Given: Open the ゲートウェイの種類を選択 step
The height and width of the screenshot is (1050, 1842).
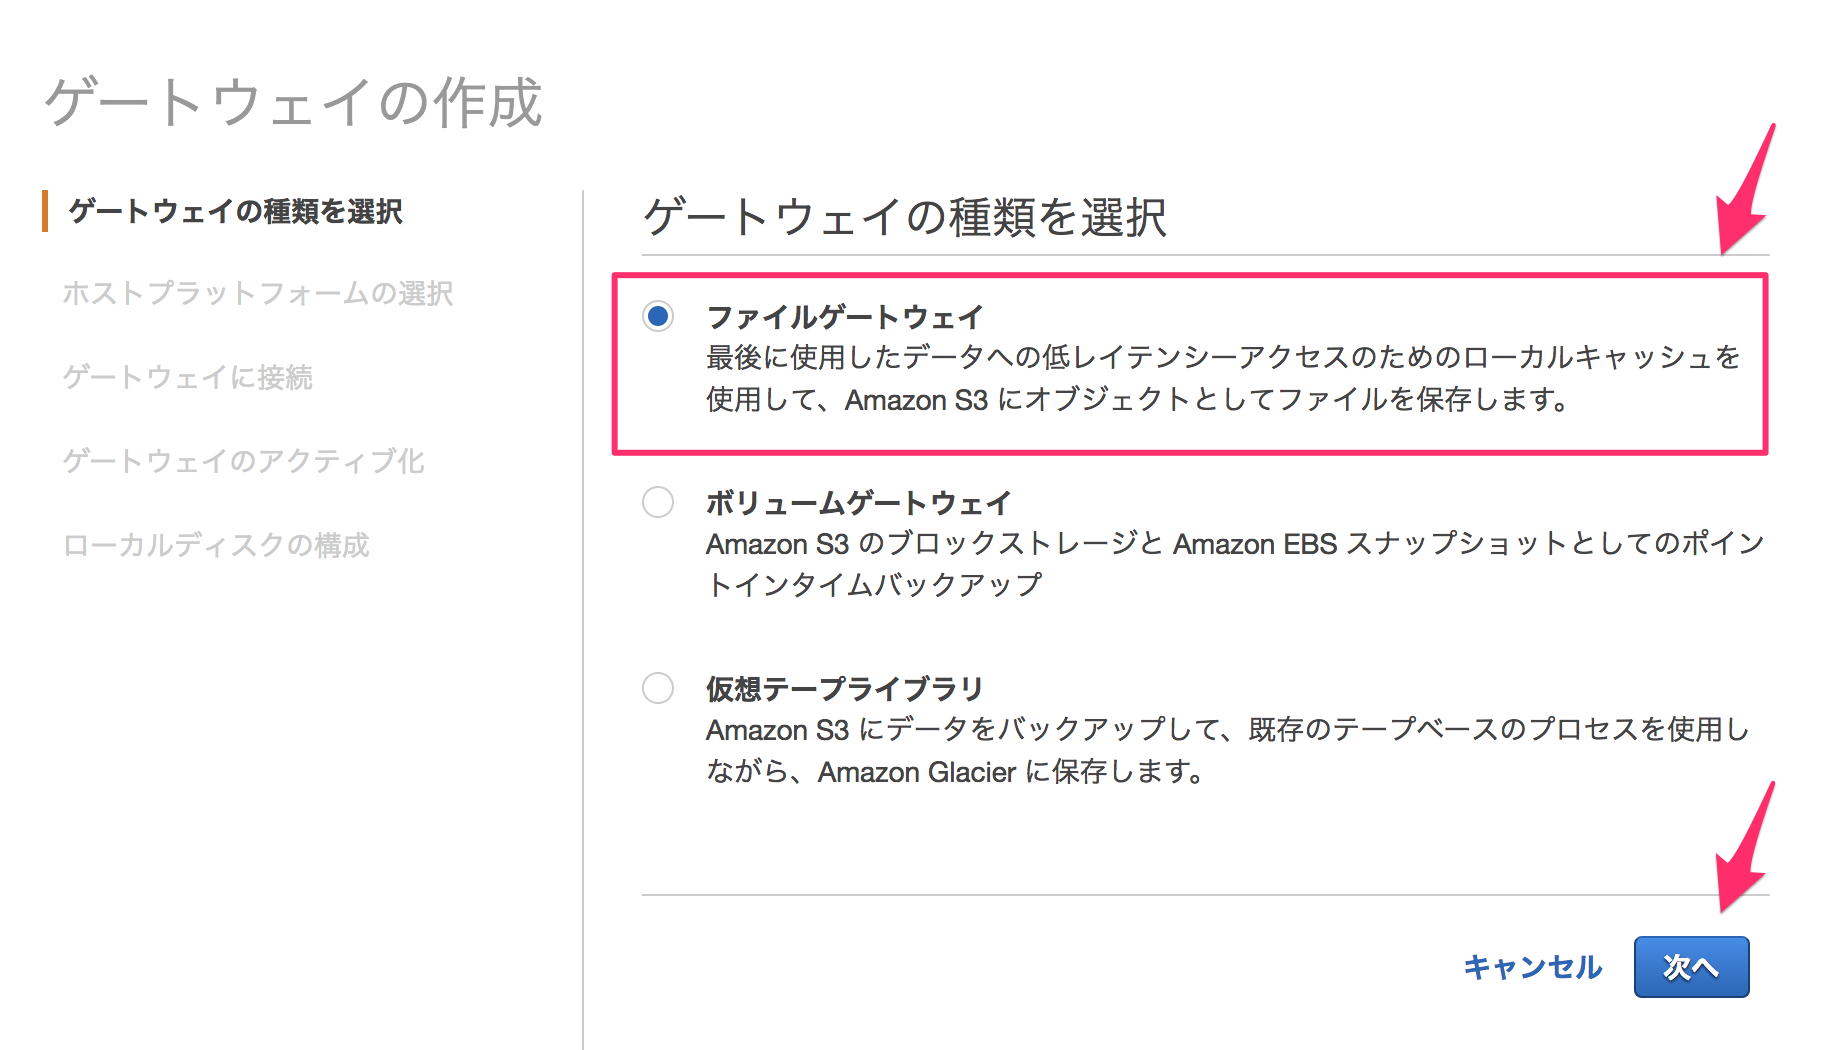Looking at the screenshot, I should [237, 211].
